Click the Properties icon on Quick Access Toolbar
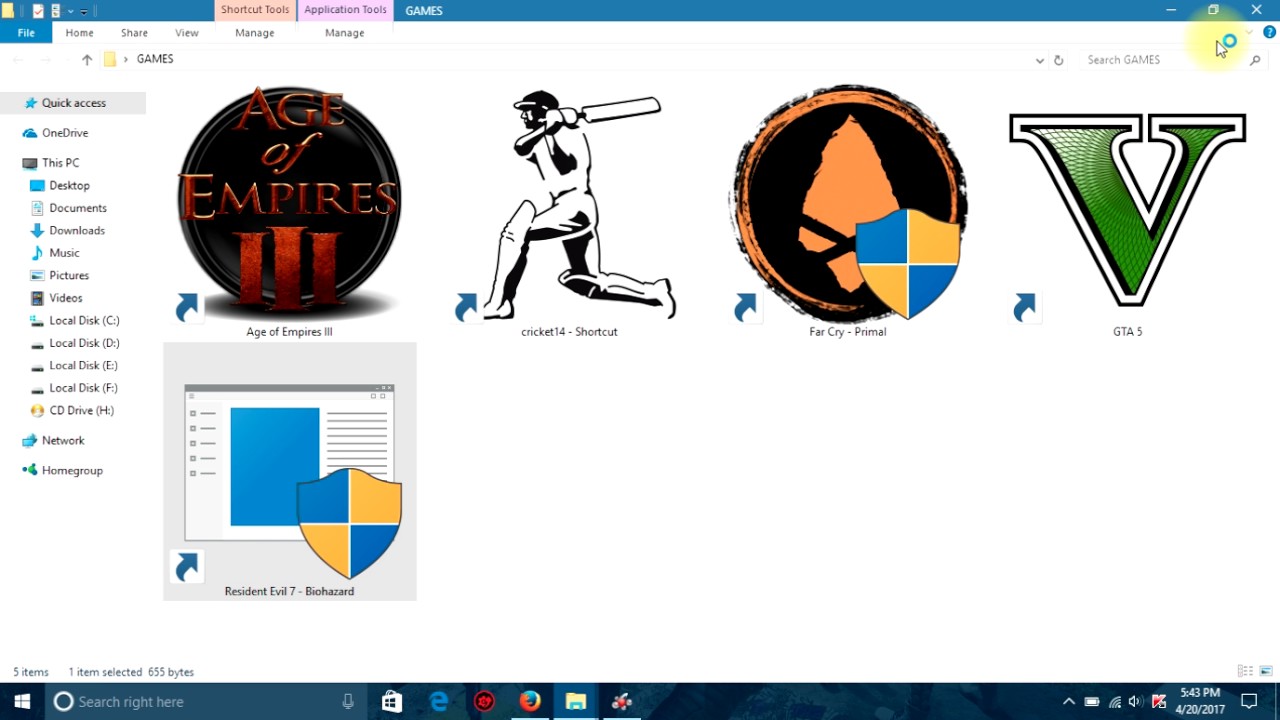 pyautogui.click(x=38, y=10)
